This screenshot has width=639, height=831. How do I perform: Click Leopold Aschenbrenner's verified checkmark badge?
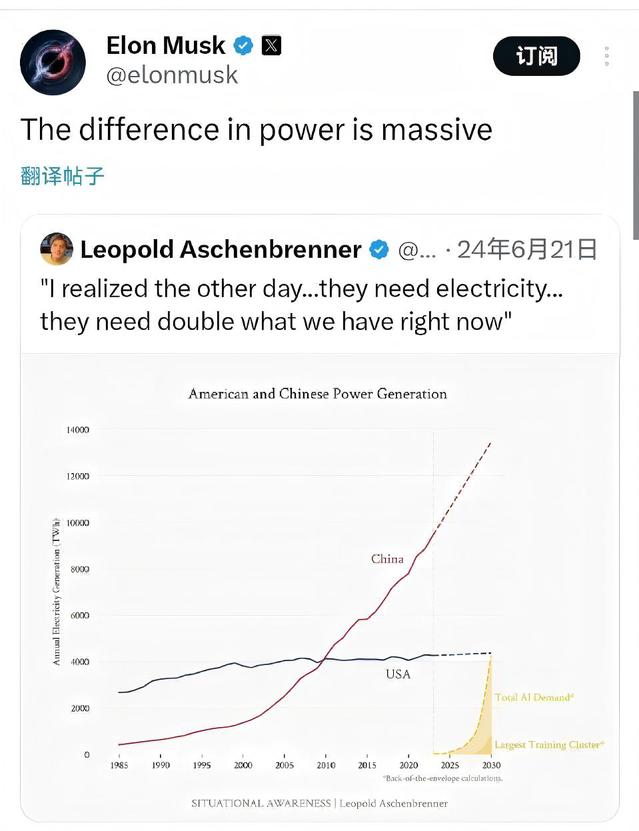(379, 250)
